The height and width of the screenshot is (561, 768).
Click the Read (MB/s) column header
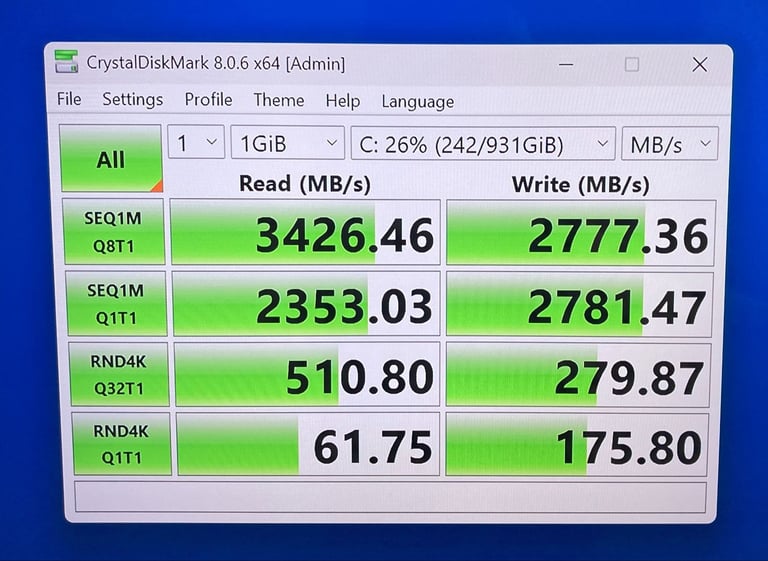point(305,184)
